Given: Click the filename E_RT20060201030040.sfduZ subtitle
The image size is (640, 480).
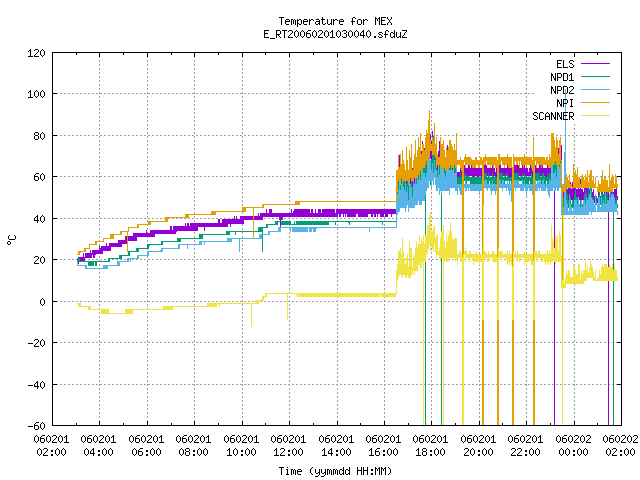Looking at the screenshot, I should 335,34.
